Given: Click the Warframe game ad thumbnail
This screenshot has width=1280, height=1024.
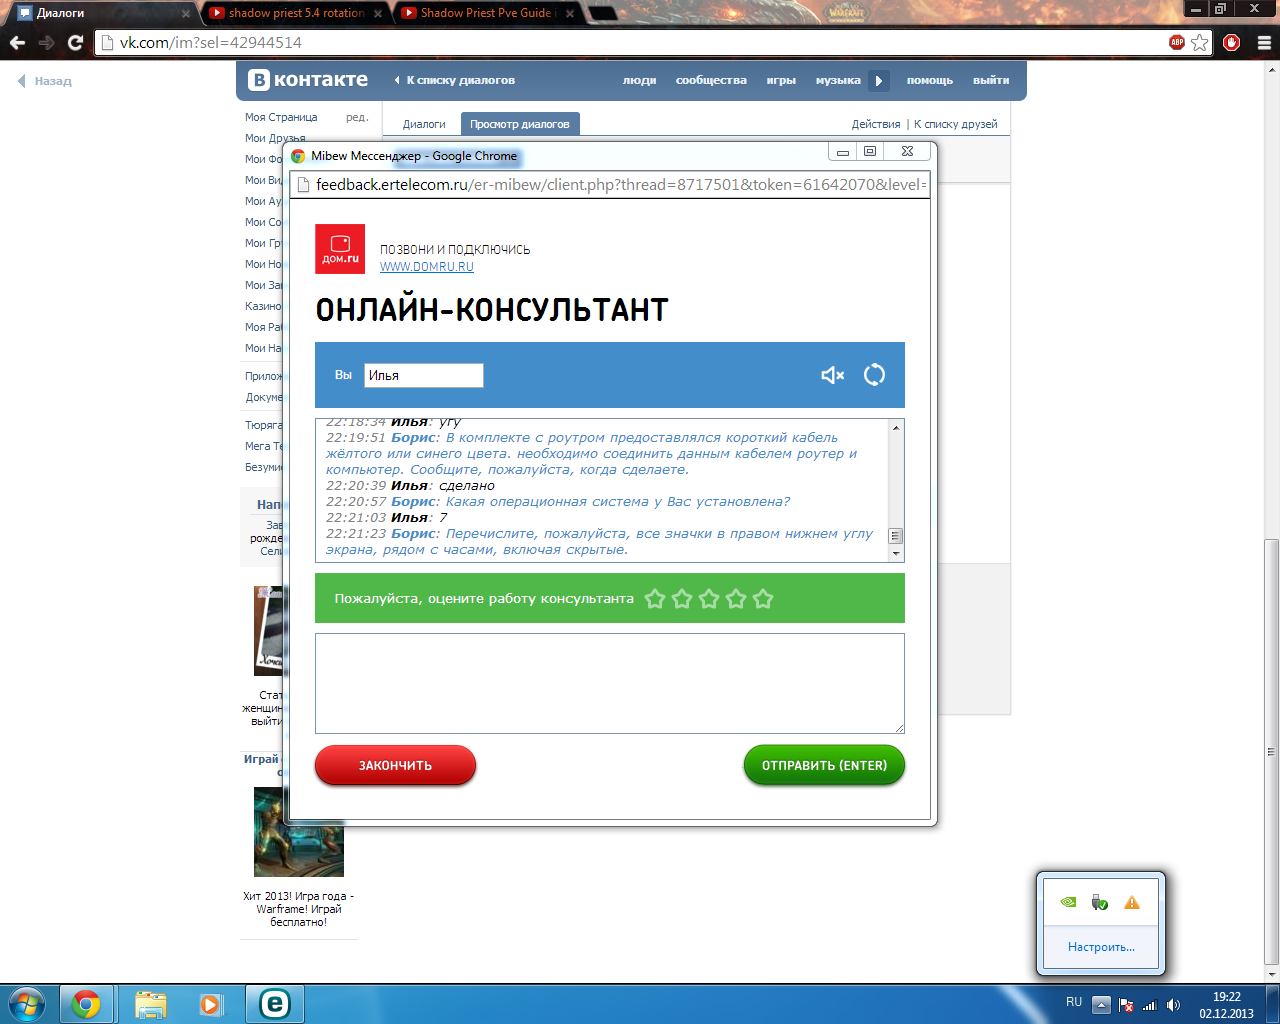Looking at the screenshot, I should pyautogui.click(x=299, y=832).
